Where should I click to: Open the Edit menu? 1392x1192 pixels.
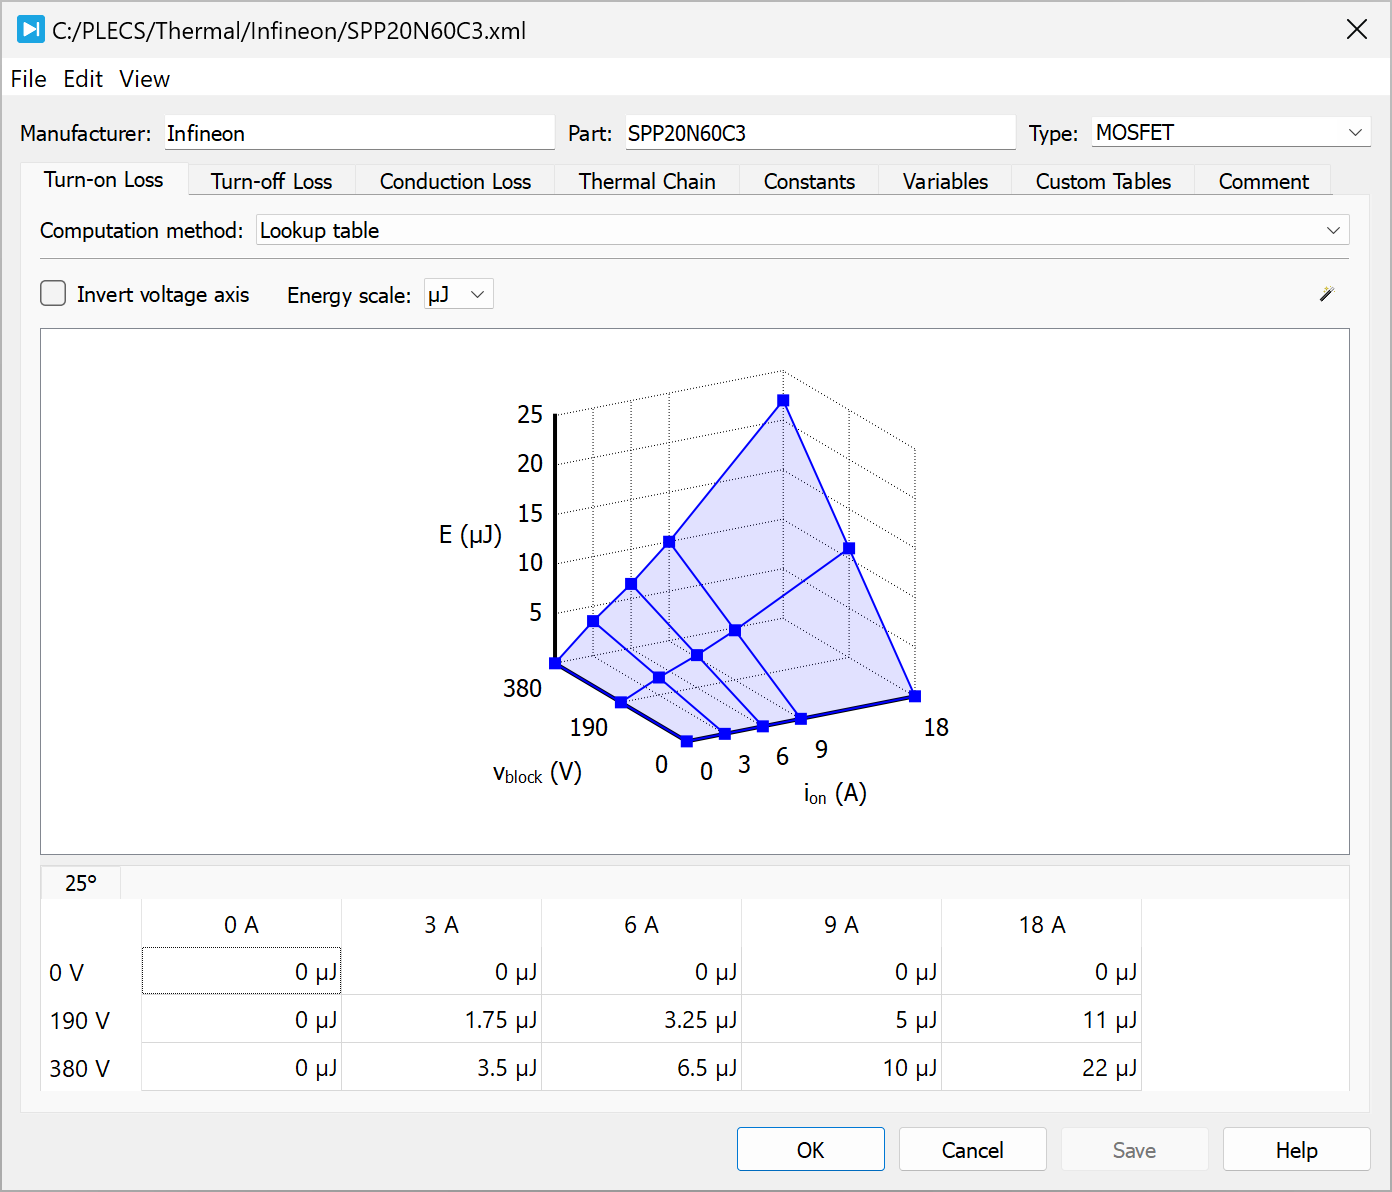(x=83, y=79)
